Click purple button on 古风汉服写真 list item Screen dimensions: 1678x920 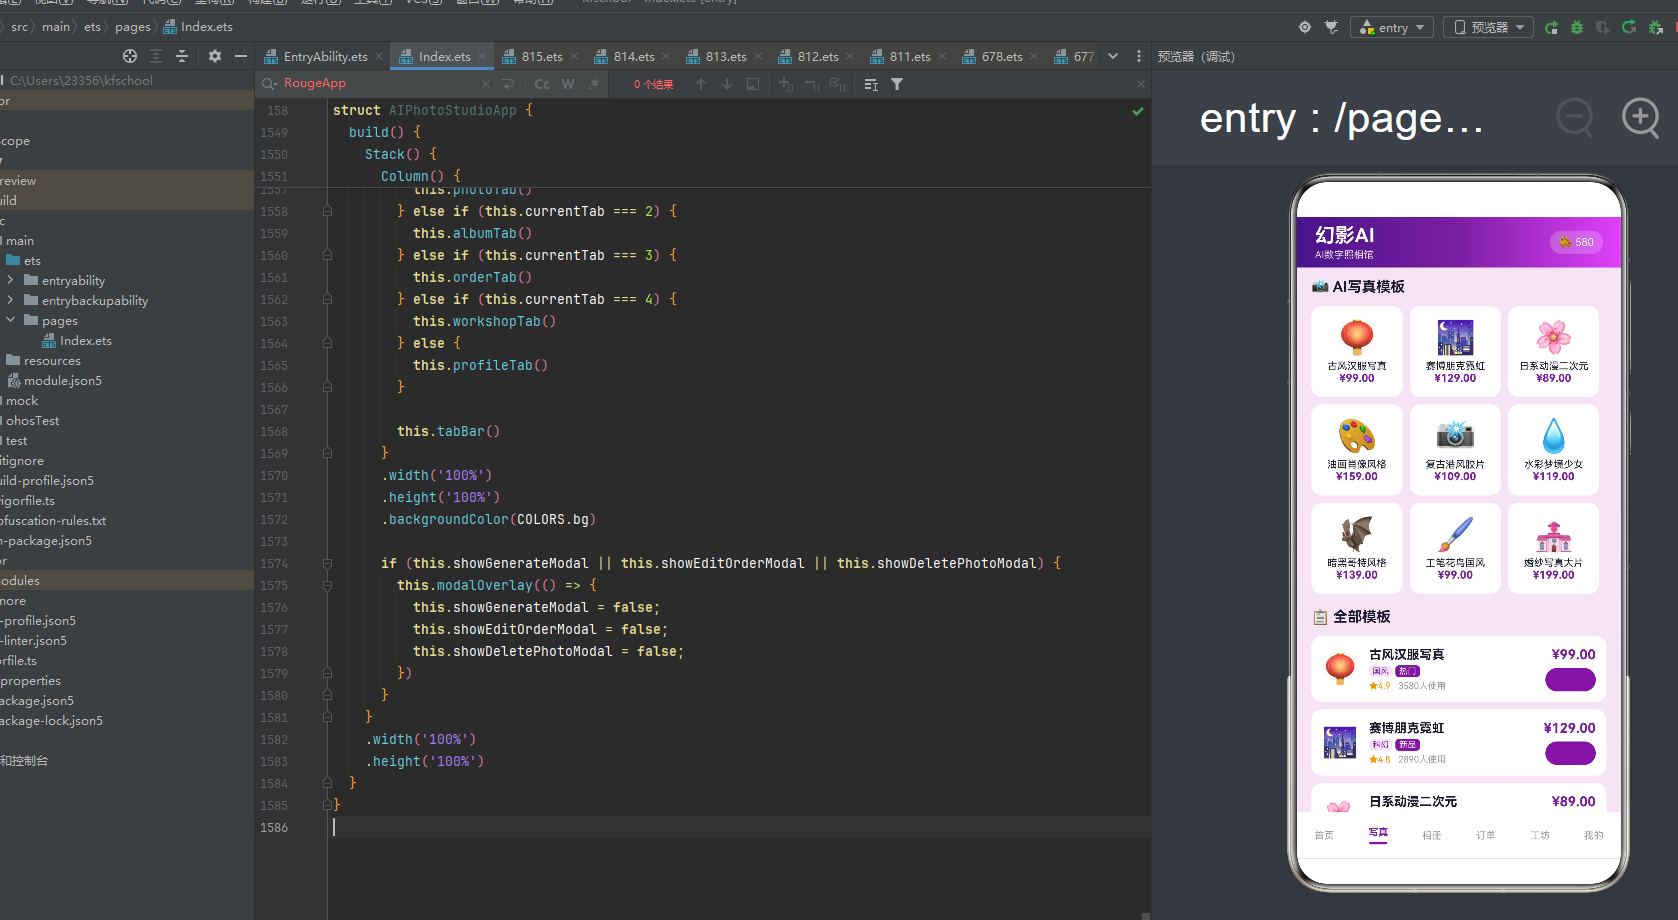pos(1570,680)
